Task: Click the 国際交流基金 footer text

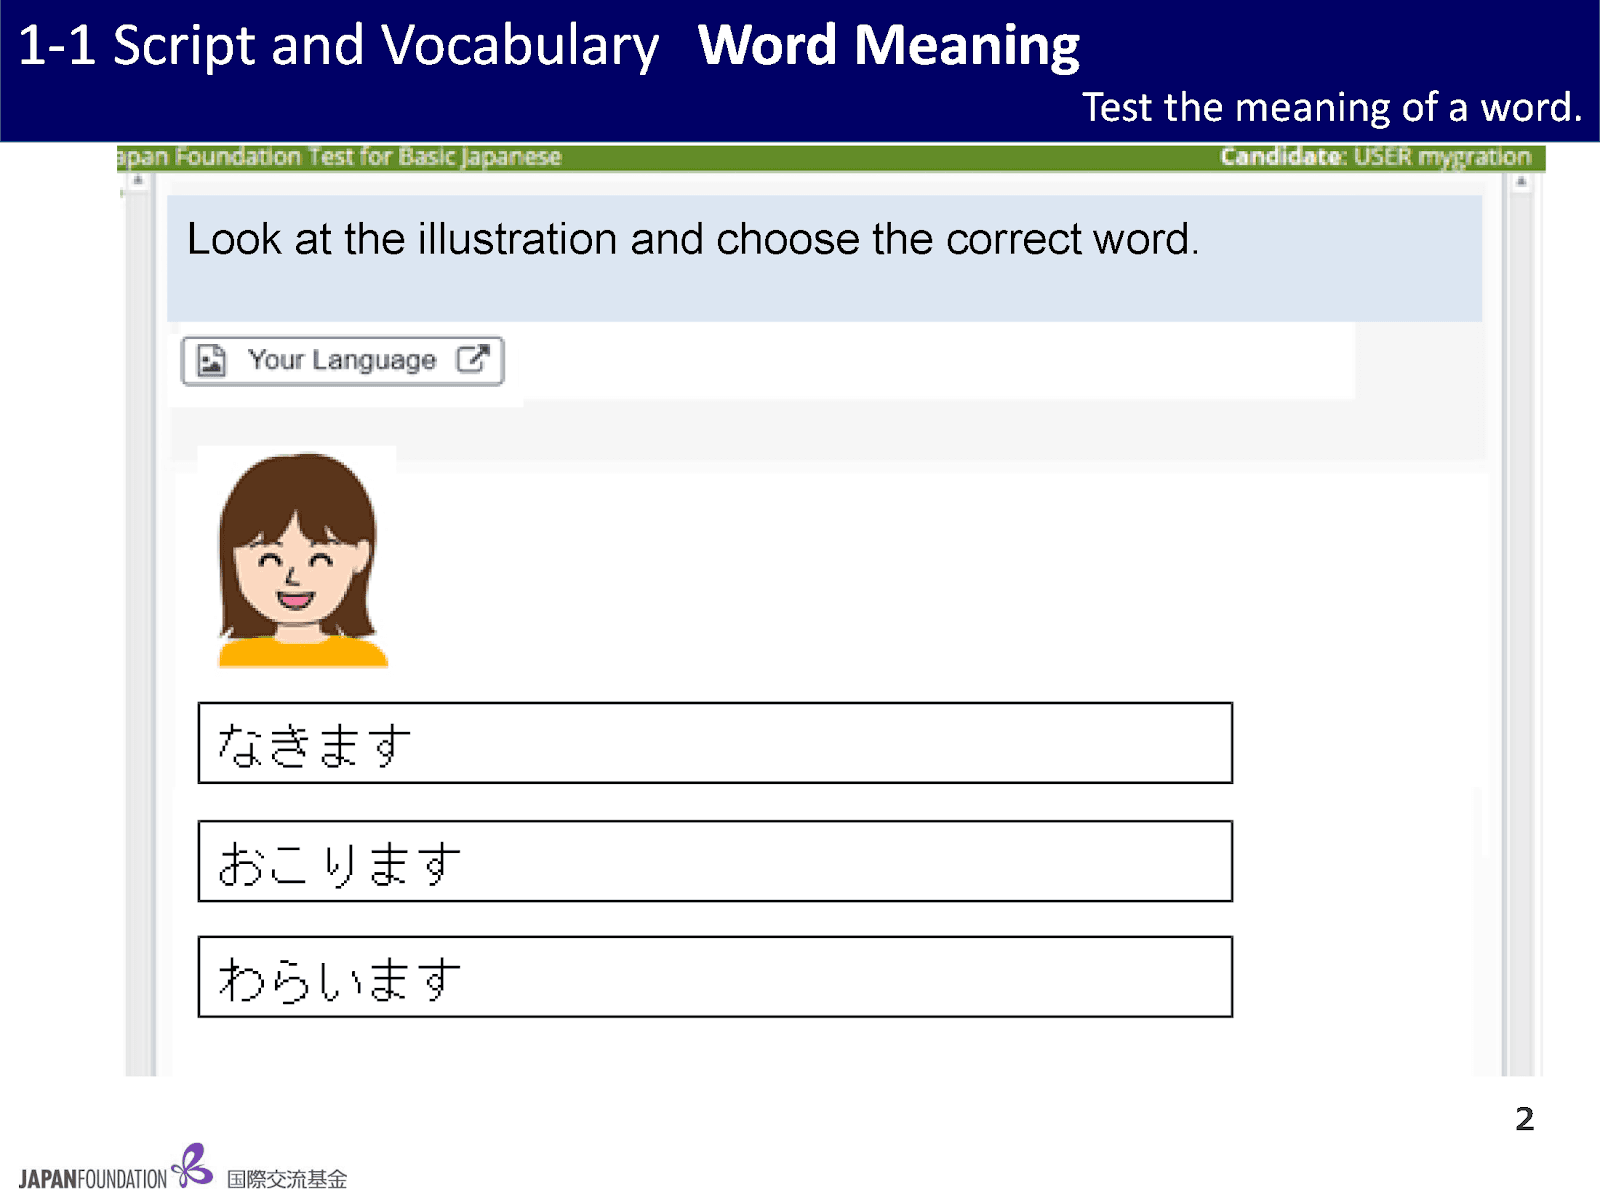Action: tap(287, 1179)
